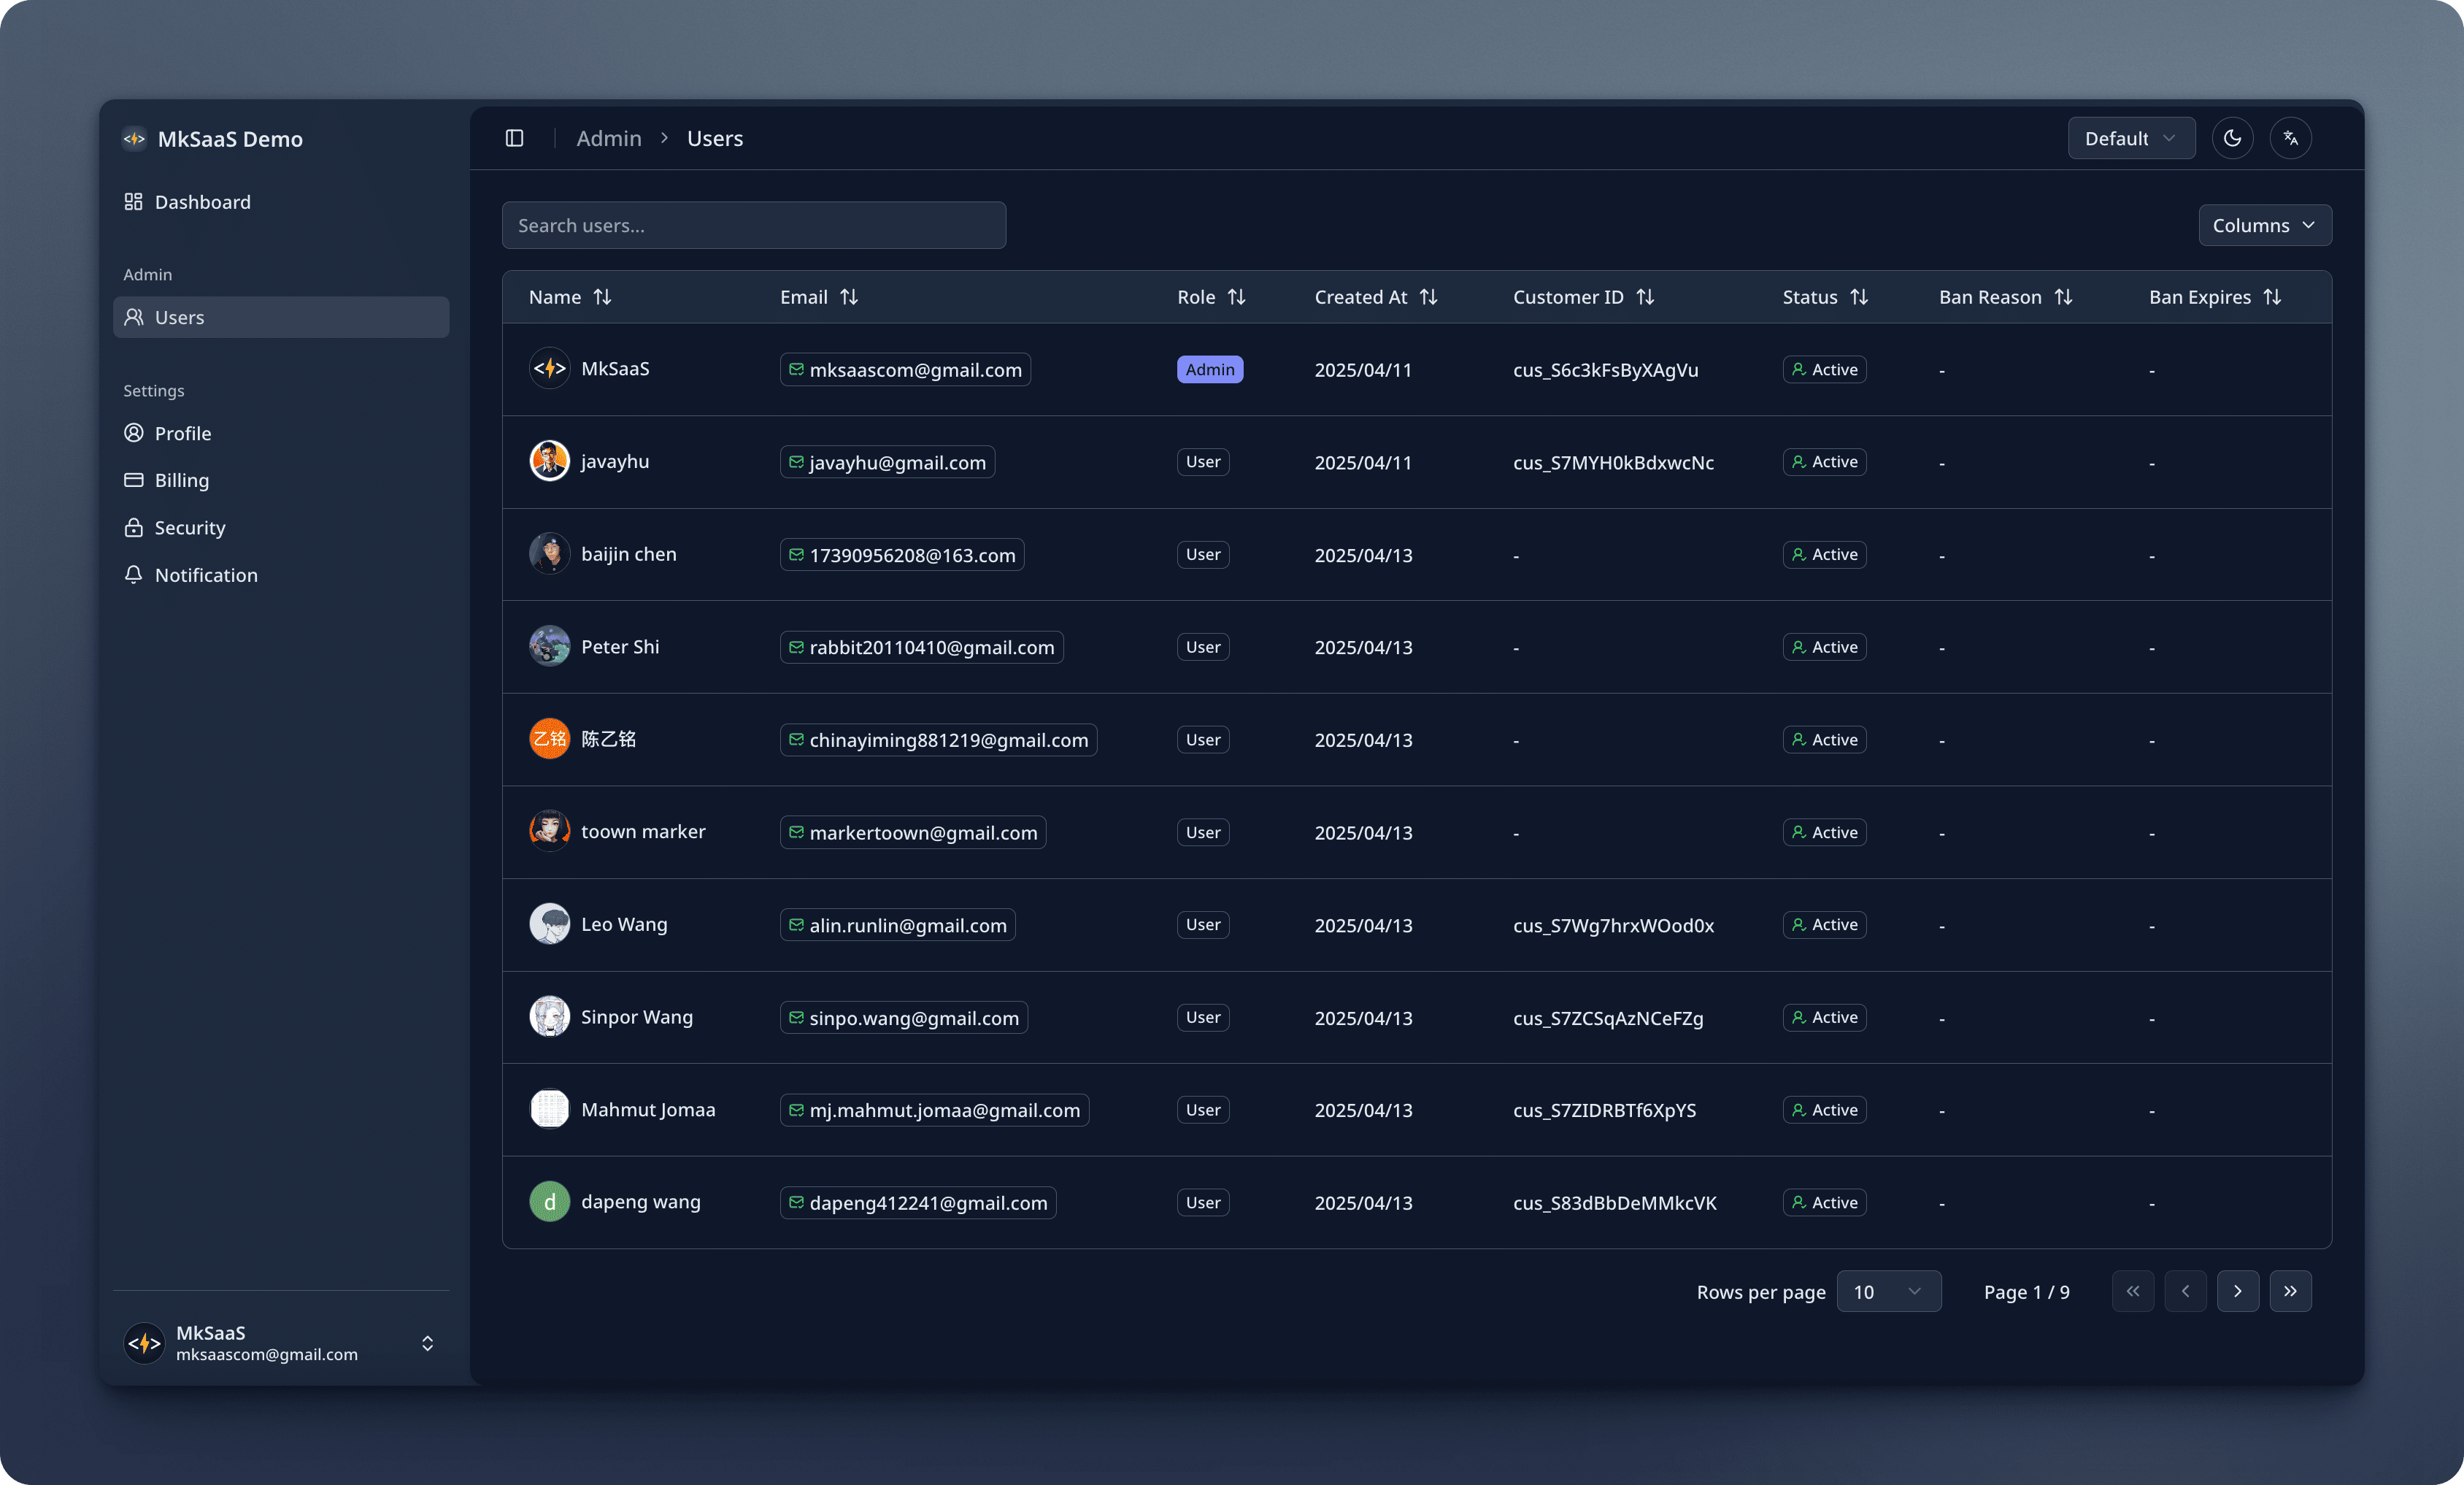Click the javayhu@gmail.com email badge
The width and height of the screenshot is (2464, 1485).
pyautogui.click(x=887, y=462)
